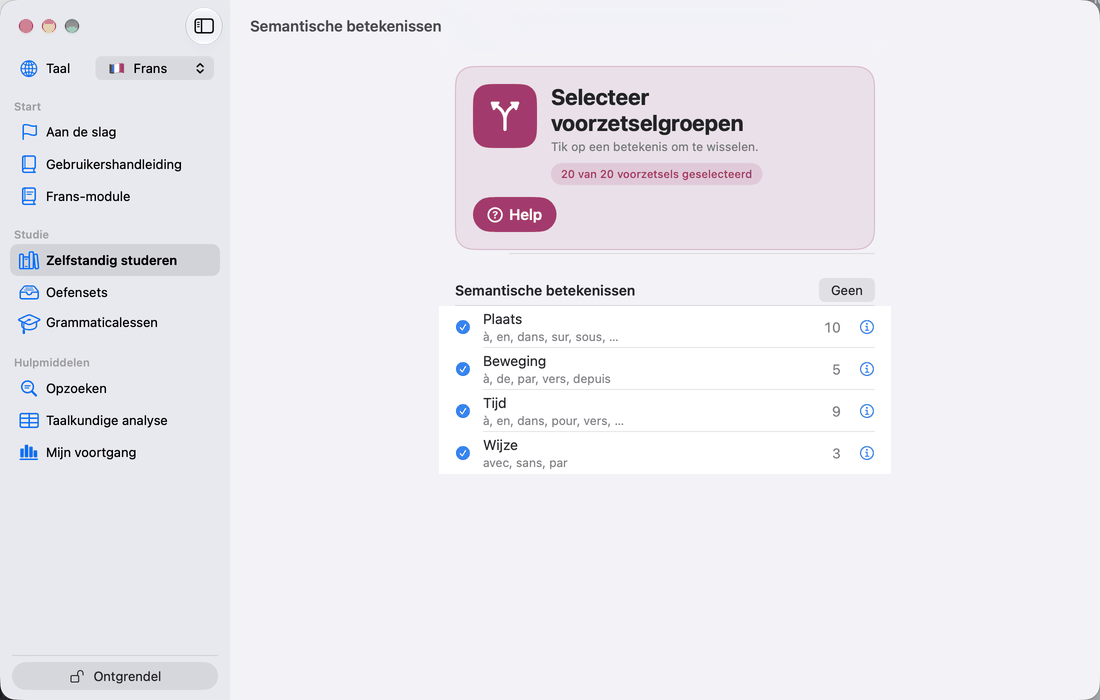This screenshot has width=1100, height=700.
Task: Click the Geen button
Action: [x=846, y=290]
